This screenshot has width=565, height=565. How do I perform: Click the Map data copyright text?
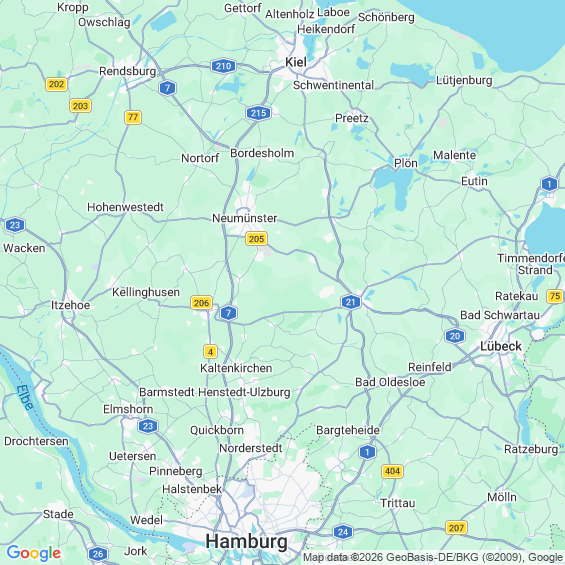433,557
